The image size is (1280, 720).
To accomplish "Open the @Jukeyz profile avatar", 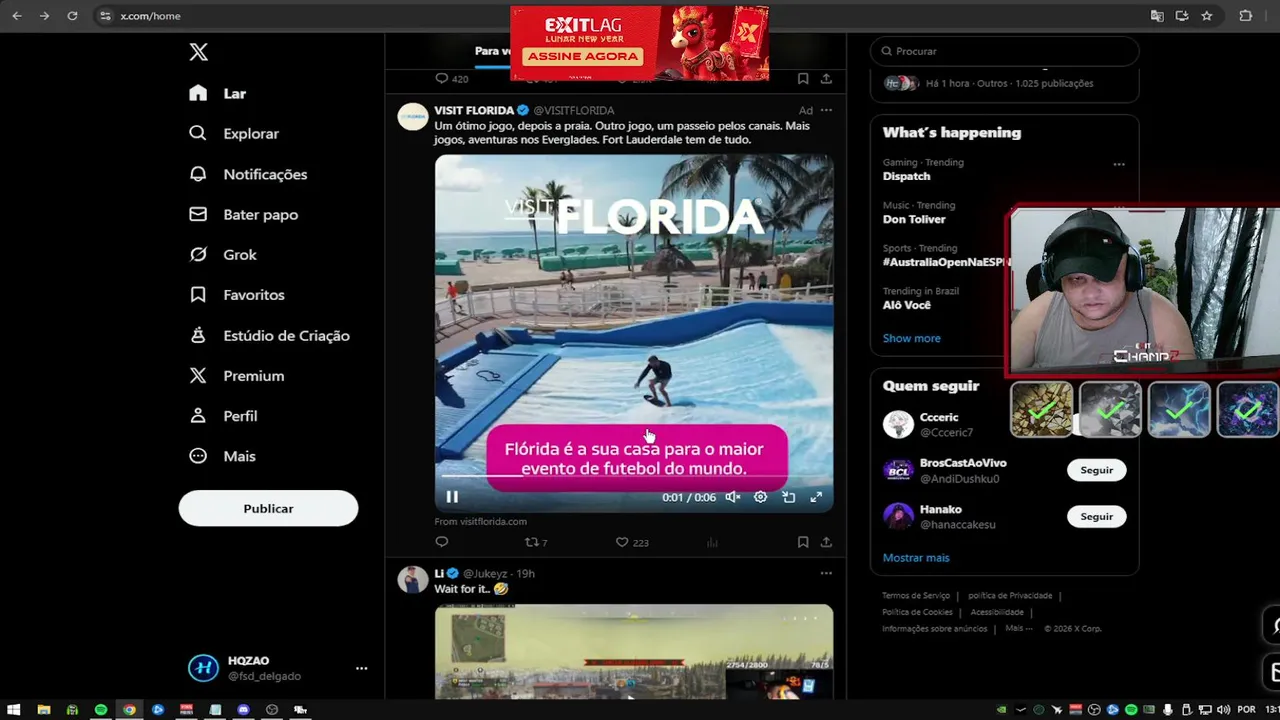I will coord(413,580).
